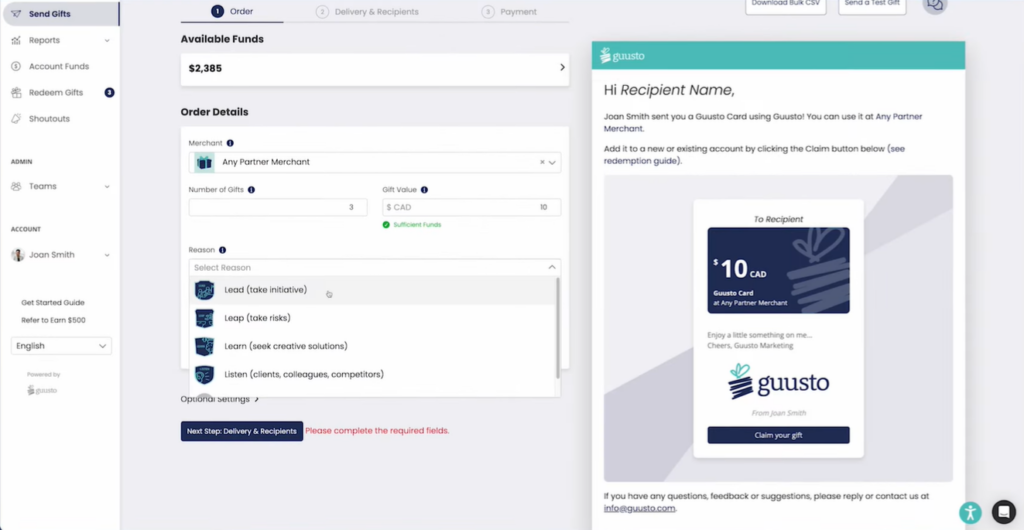The height and width of the screenshot is (530, 1024).
Task: Click the info@guusto.com email link
Action: (x=639, y=508)
